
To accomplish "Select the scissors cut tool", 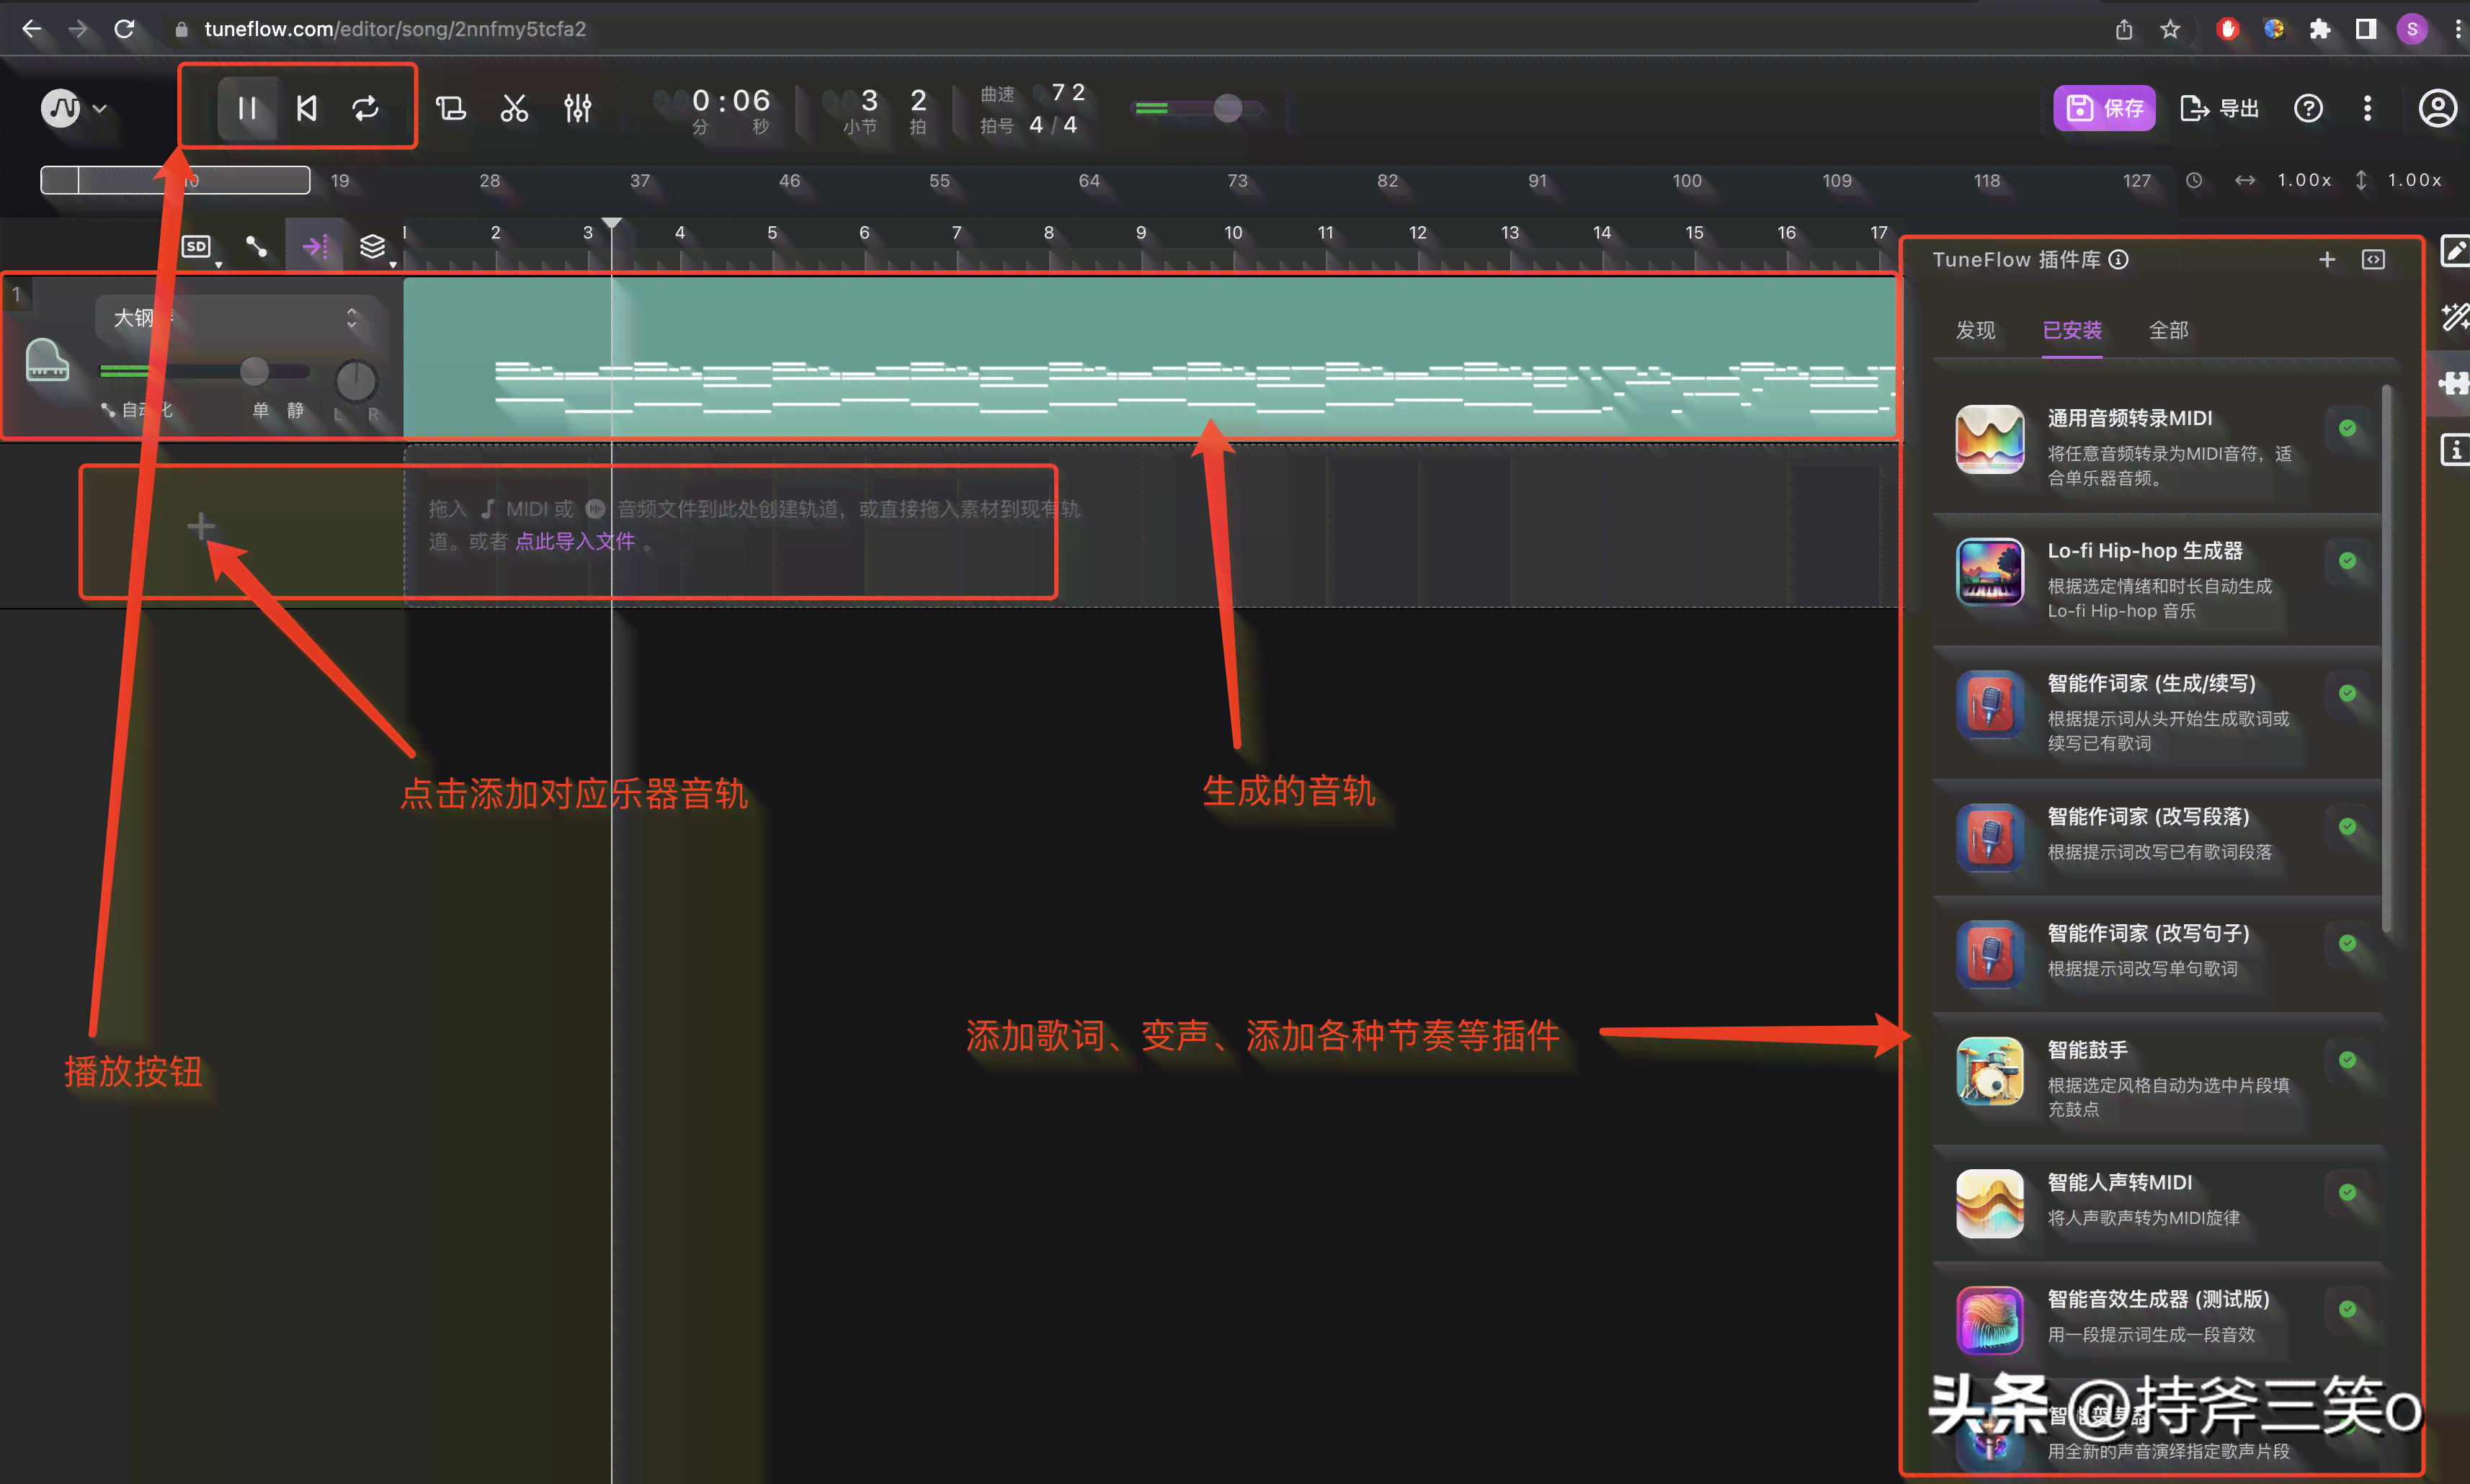I will tap(514, 108).
